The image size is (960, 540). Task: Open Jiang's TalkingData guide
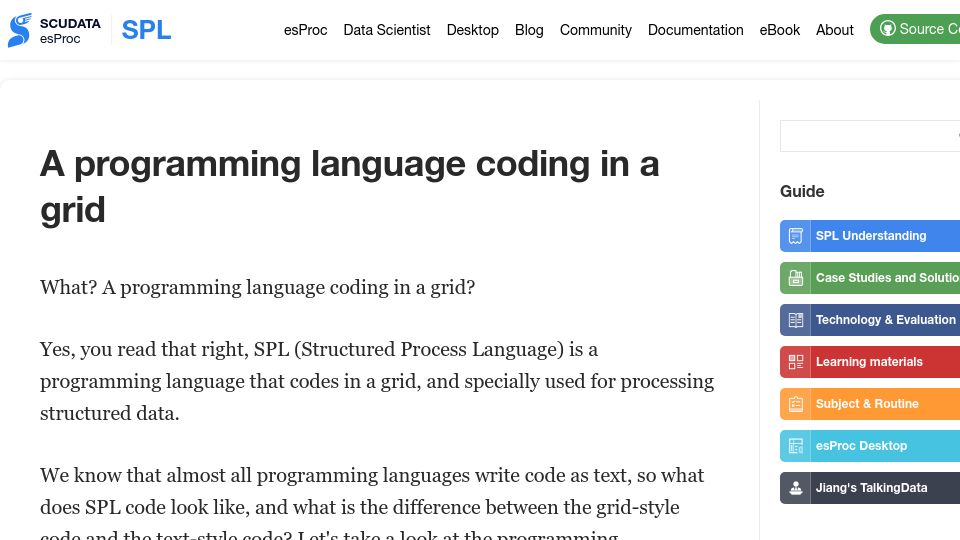point(870,488)
